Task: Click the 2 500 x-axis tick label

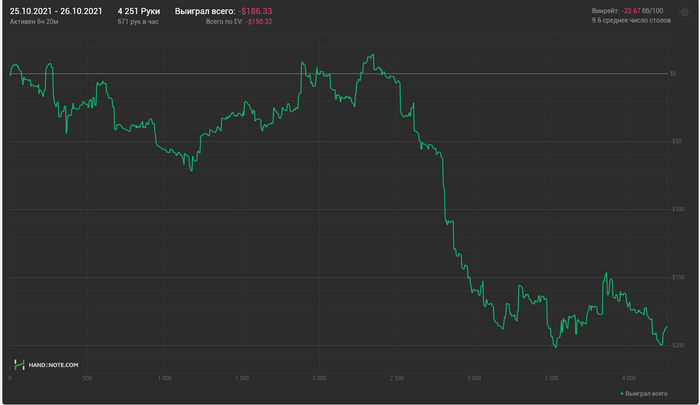Action: (396, 378)
